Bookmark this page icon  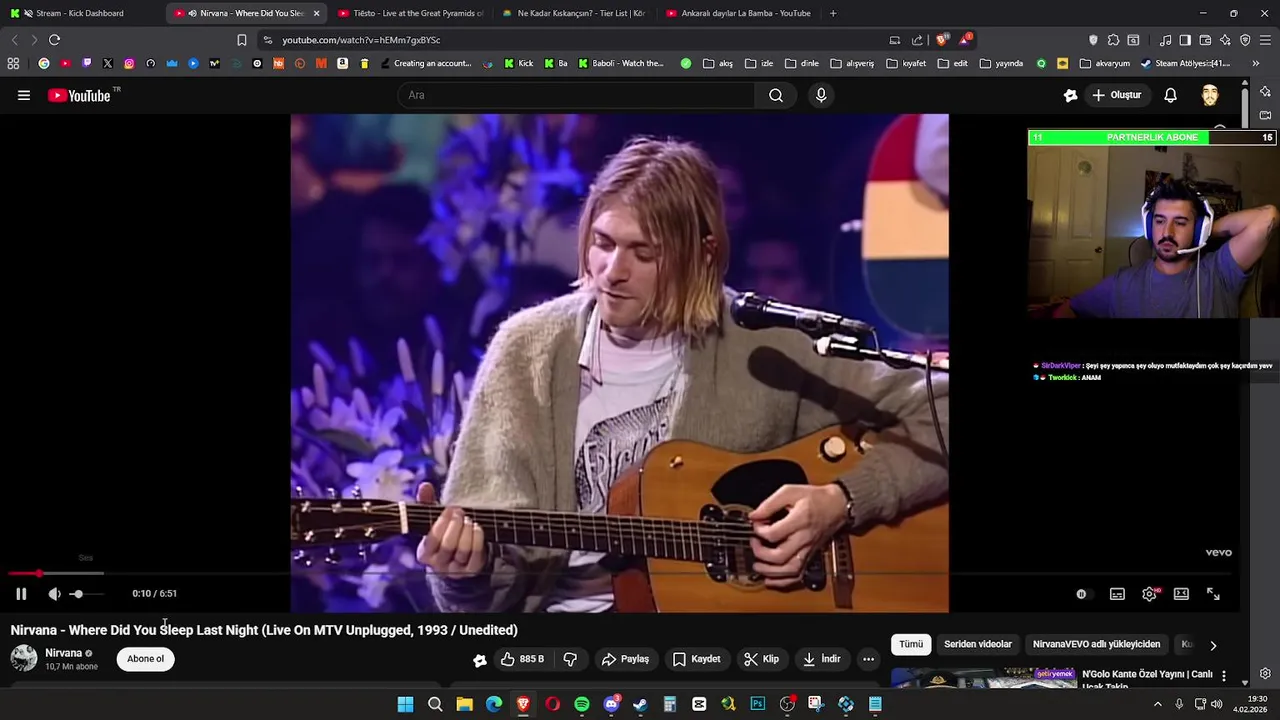point(241,40)
